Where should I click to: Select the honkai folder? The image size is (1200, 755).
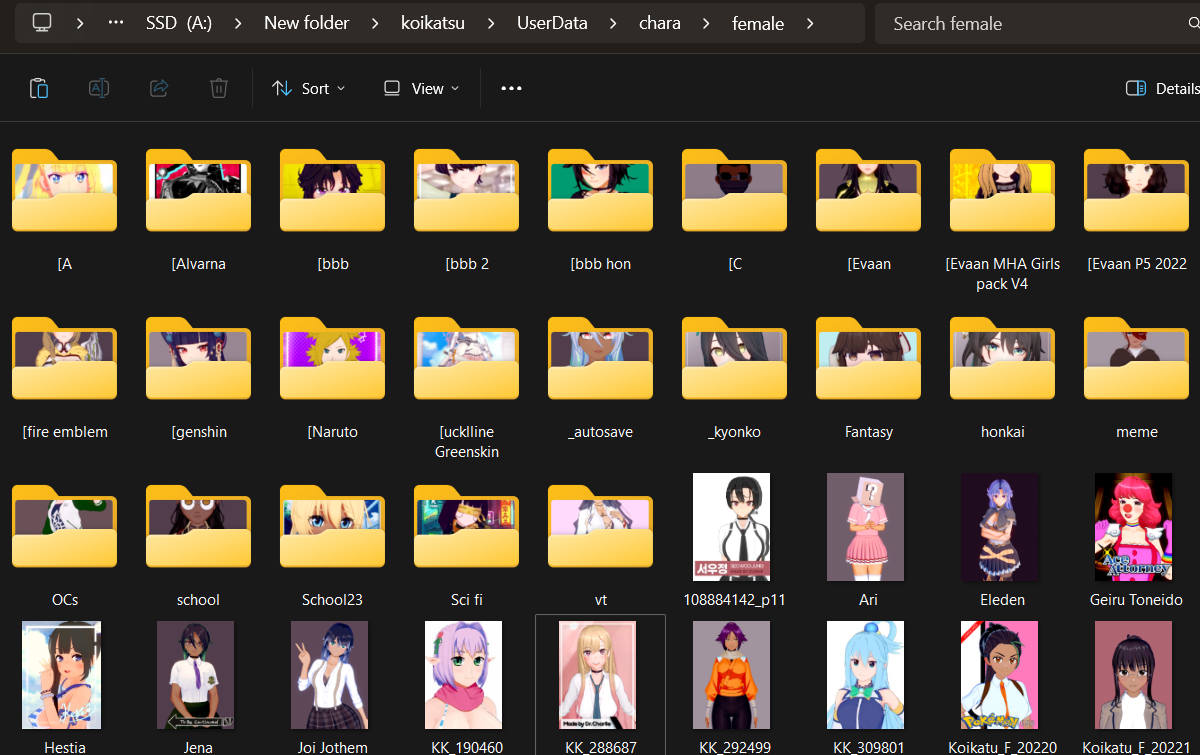tap(1003, 380)
